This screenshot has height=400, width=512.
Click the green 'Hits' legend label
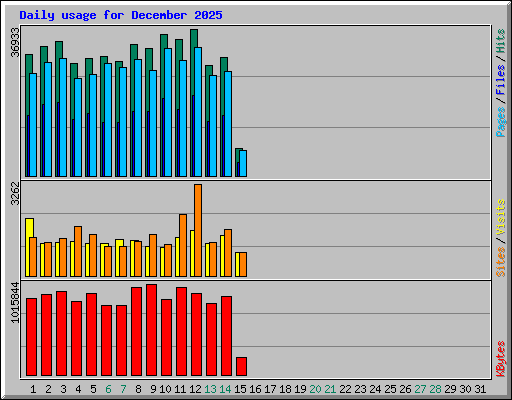[501, 41]
